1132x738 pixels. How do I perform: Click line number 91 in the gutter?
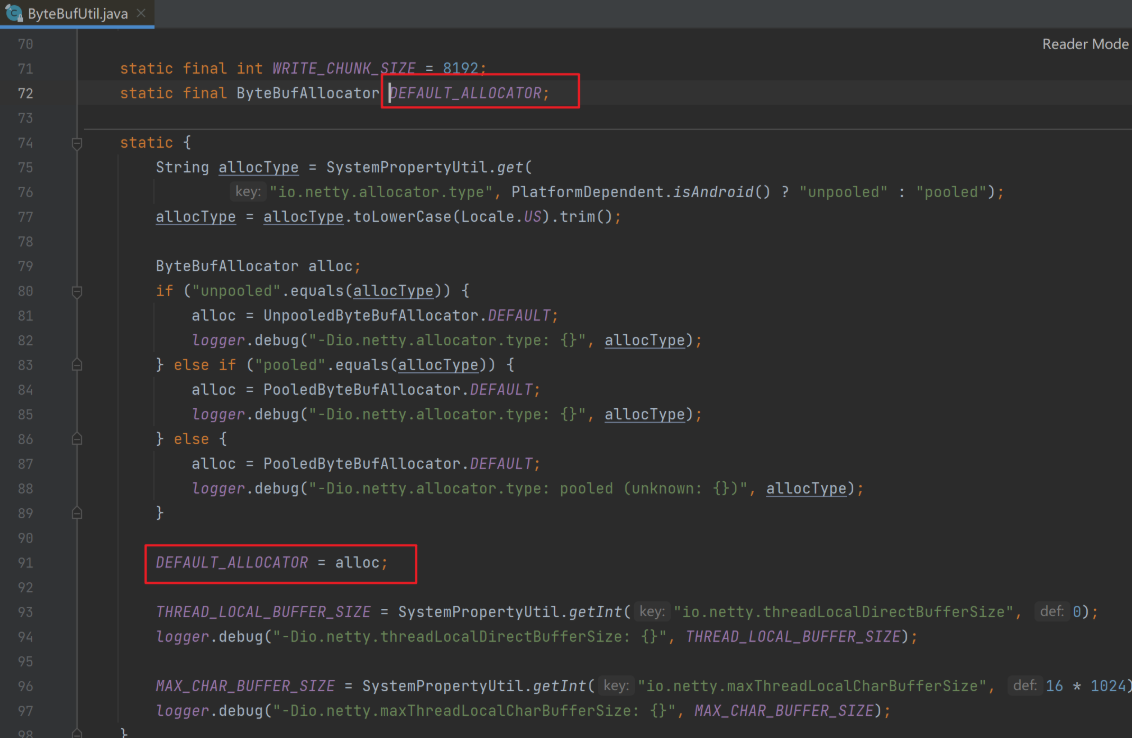point(25,563)
